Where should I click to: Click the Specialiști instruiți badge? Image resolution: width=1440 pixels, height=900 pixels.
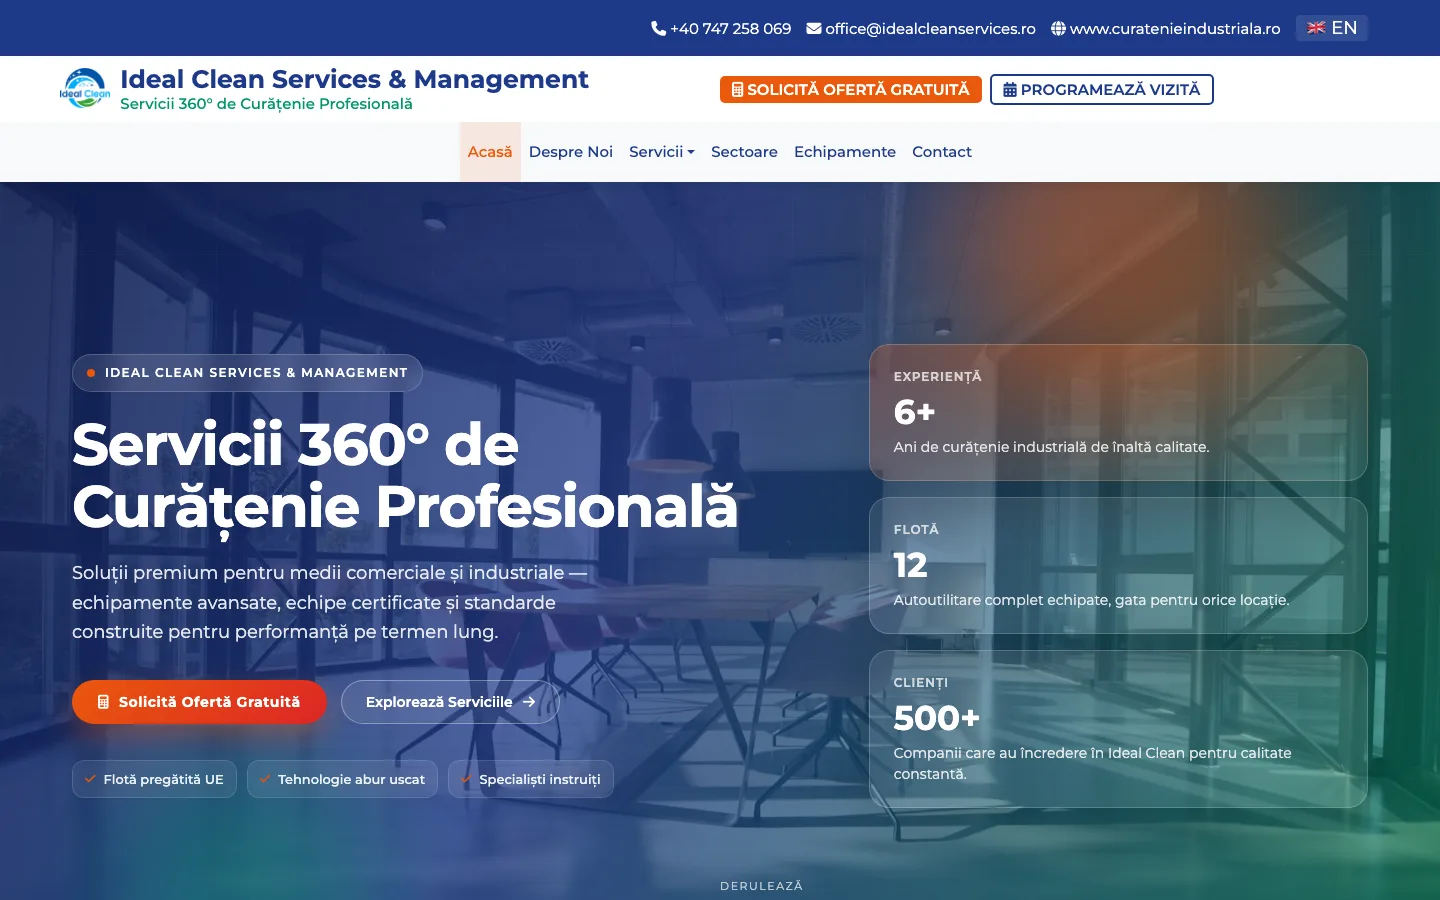(x=531, y=779)
